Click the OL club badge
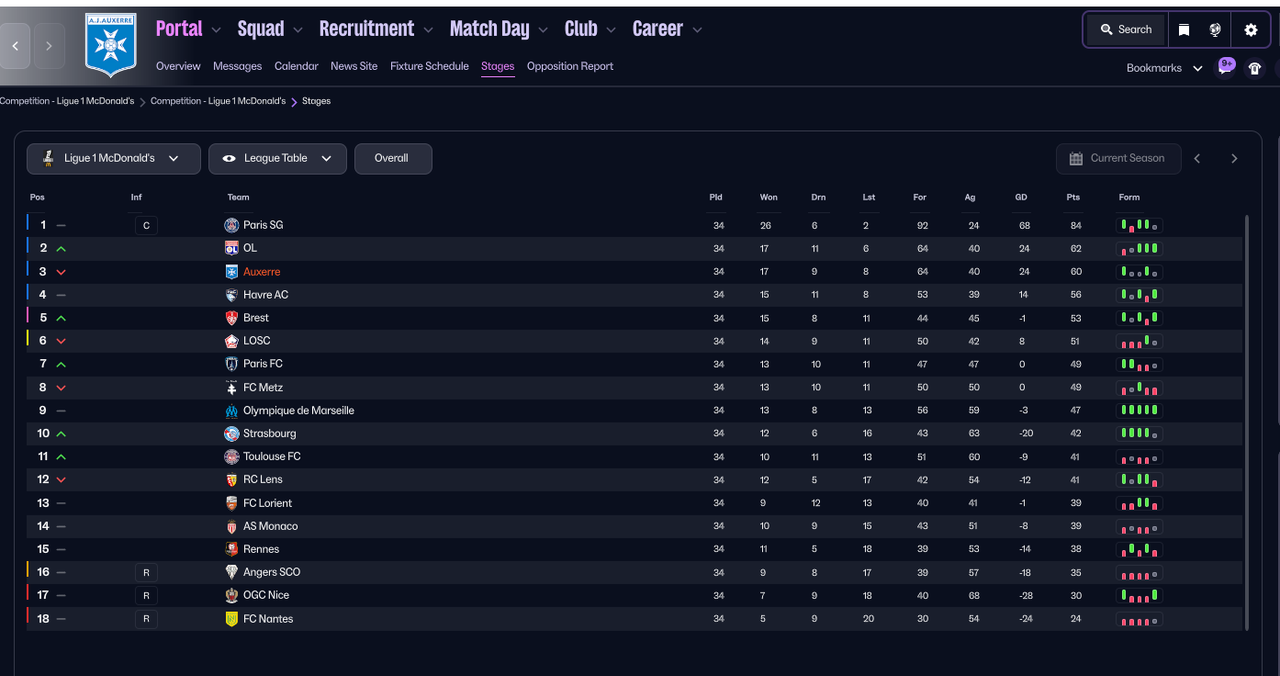 click(231, 248)
